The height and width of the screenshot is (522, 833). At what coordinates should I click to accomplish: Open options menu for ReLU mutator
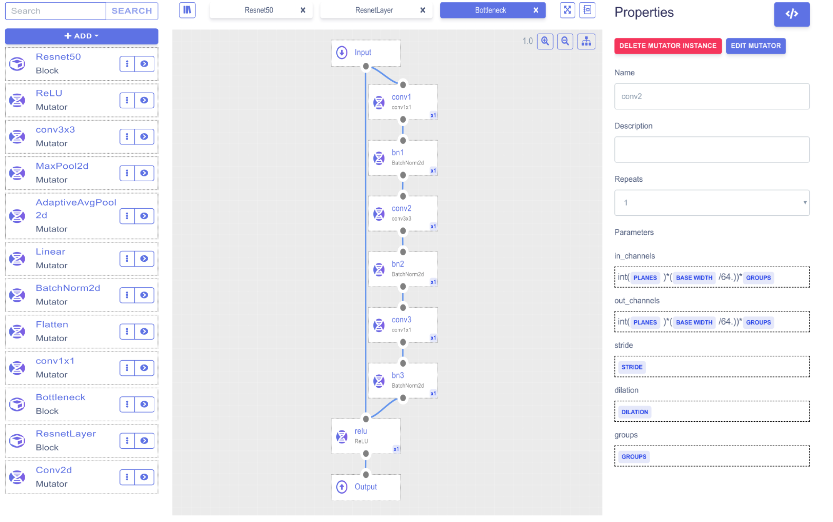click(127, 100)
